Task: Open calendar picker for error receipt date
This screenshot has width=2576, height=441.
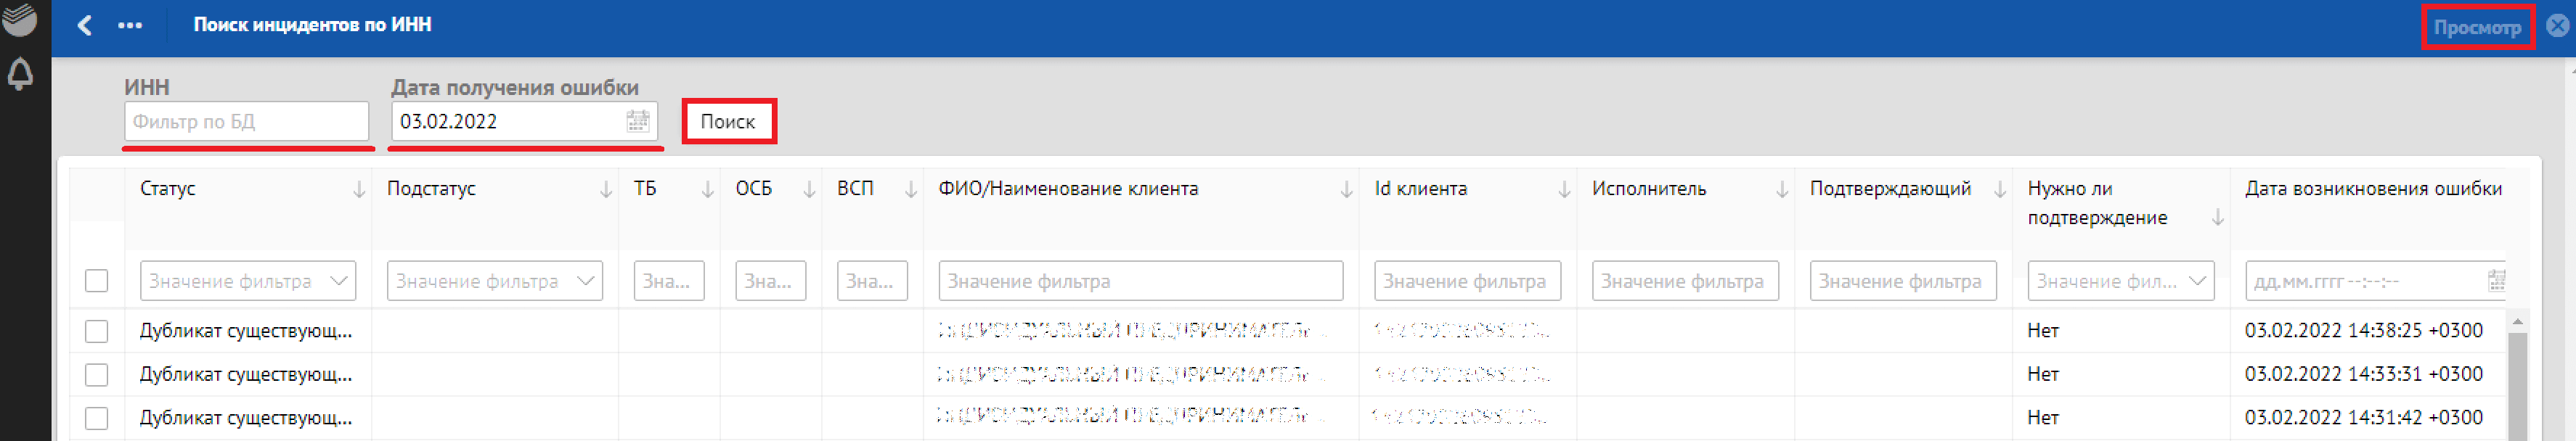Action: 637,121
